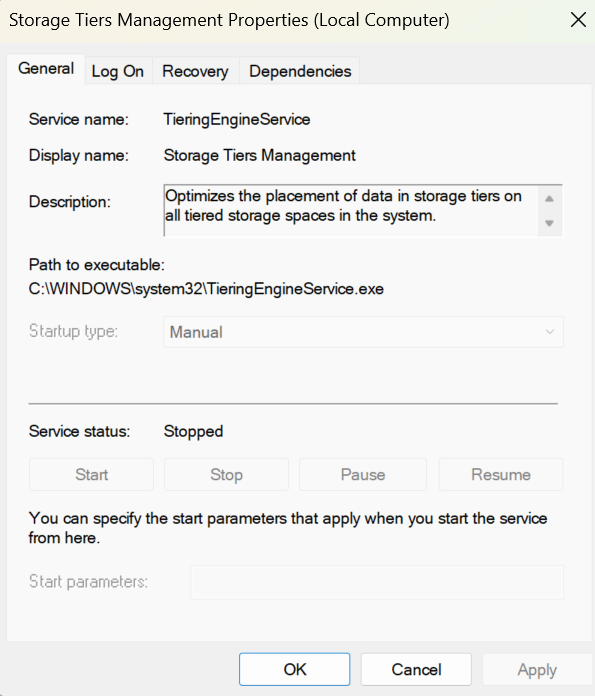Switch to the General tab
The image size is (595, 696).
pyautogui.click(x=46, y=69)
